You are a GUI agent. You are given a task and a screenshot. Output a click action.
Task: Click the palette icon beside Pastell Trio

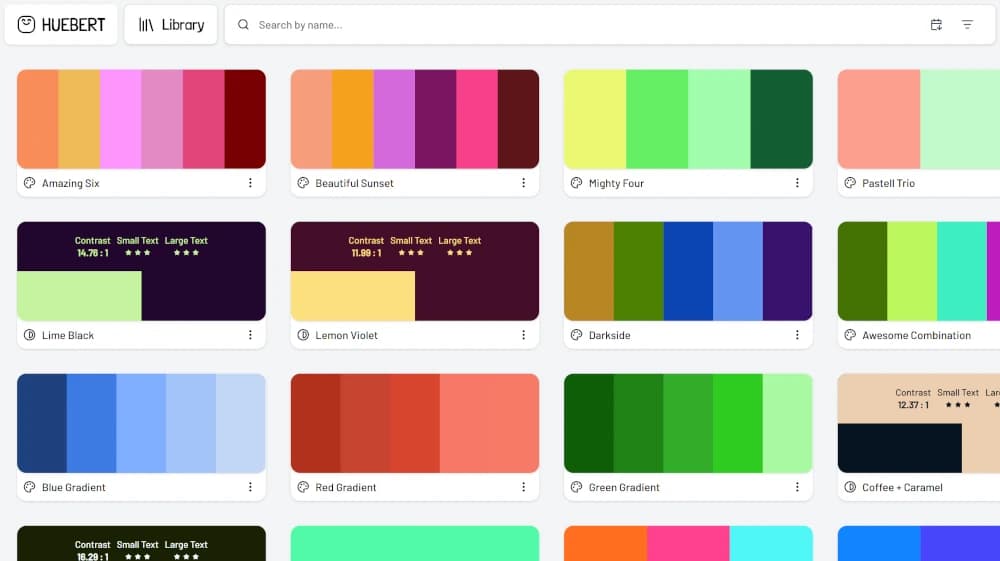(850, 183)
